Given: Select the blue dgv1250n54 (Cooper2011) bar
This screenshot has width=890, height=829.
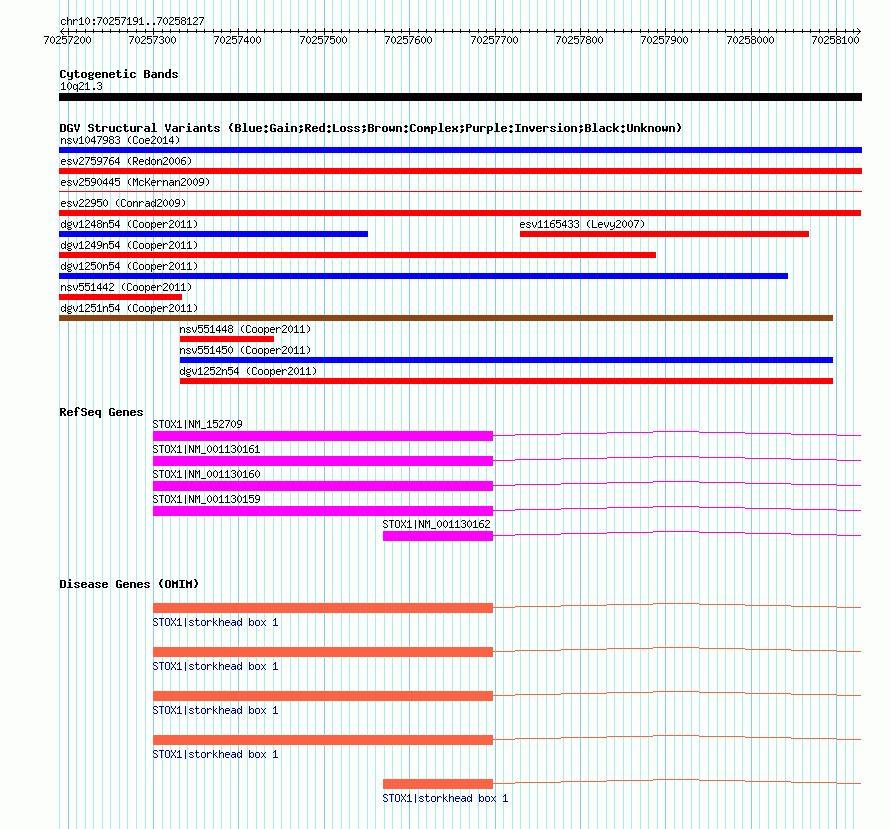Looking at the screenshot, I should click(423, 276).
